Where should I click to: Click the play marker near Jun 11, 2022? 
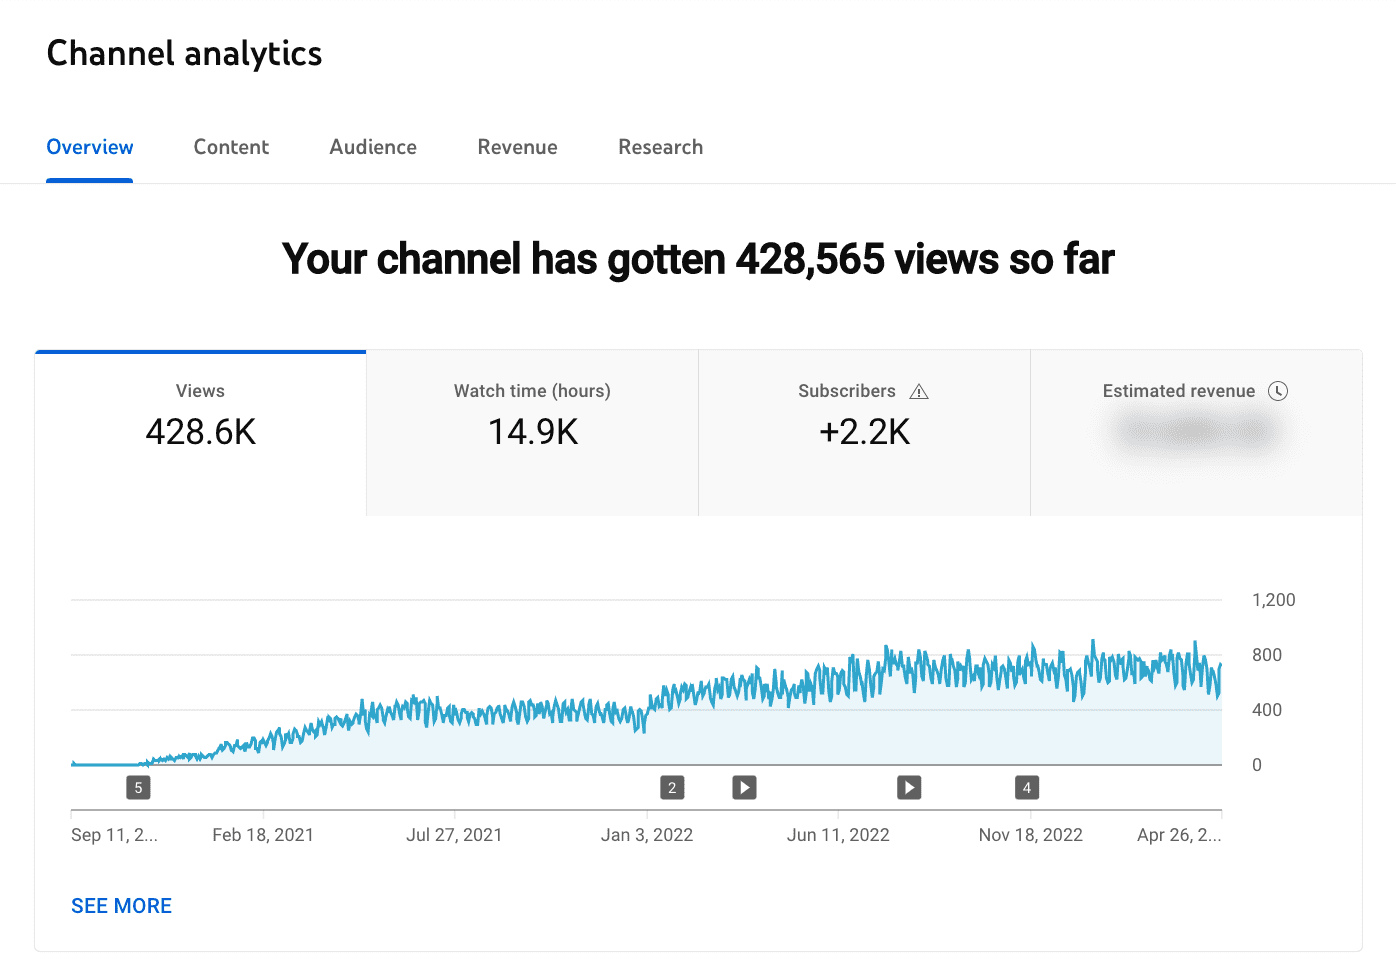point(908,787)
